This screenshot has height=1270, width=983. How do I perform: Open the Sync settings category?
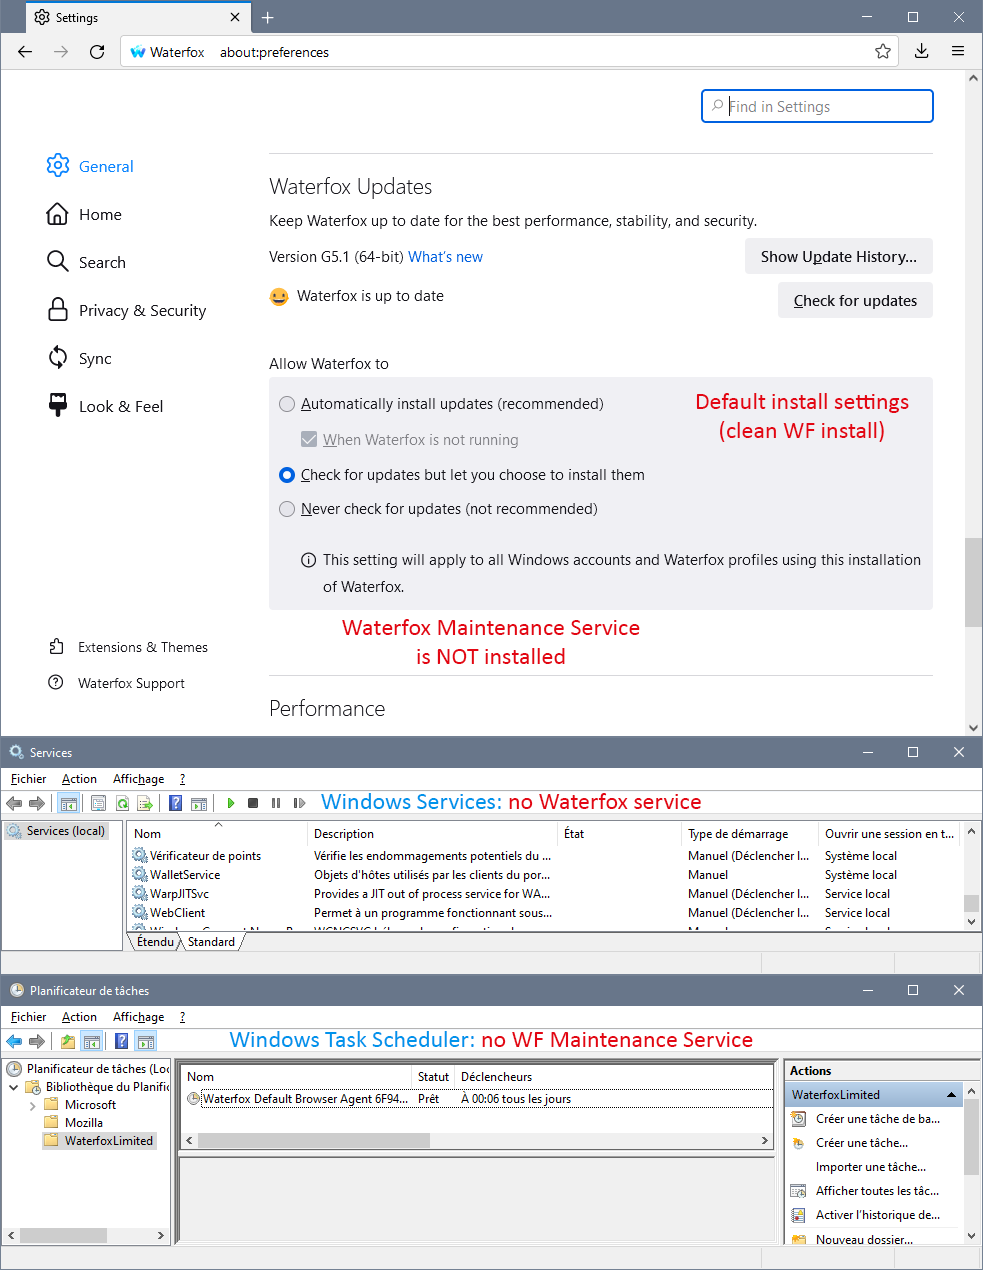click(x=79, y=358)
